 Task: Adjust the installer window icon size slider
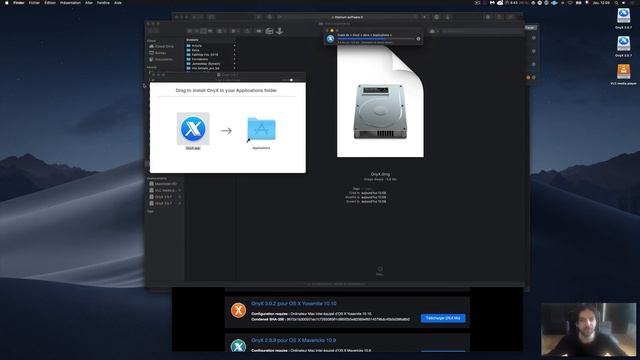click(x=291, y=80)
